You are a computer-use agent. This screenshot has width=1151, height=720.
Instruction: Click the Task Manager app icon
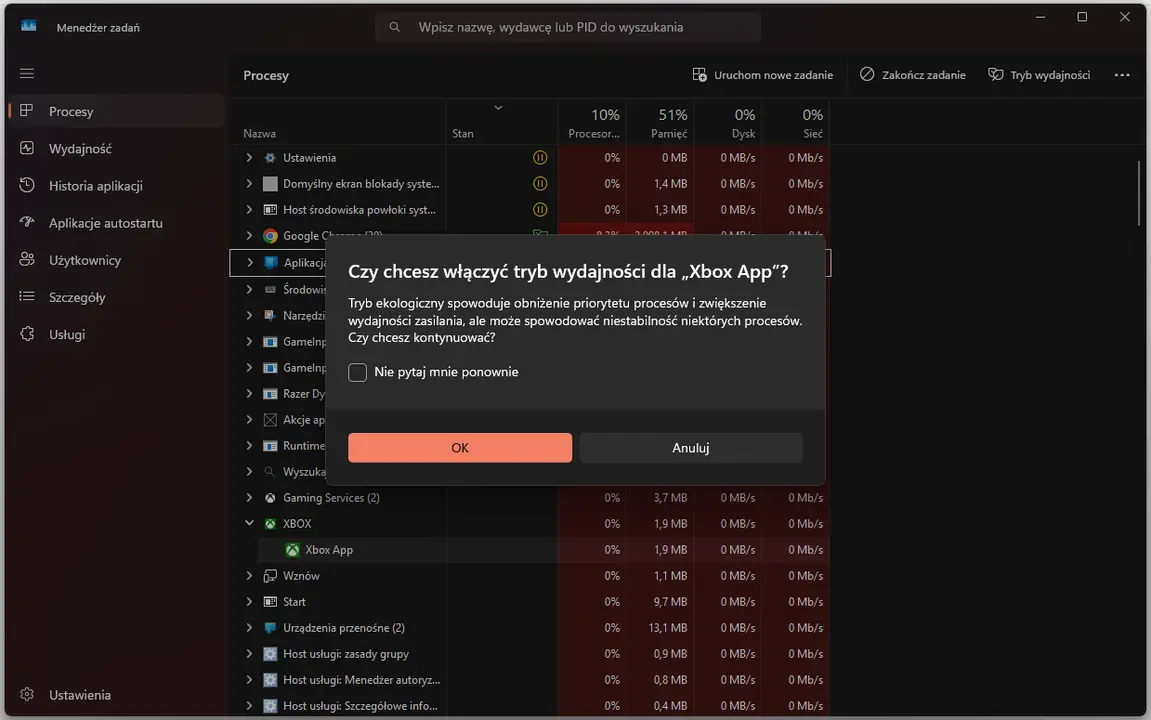29,26
